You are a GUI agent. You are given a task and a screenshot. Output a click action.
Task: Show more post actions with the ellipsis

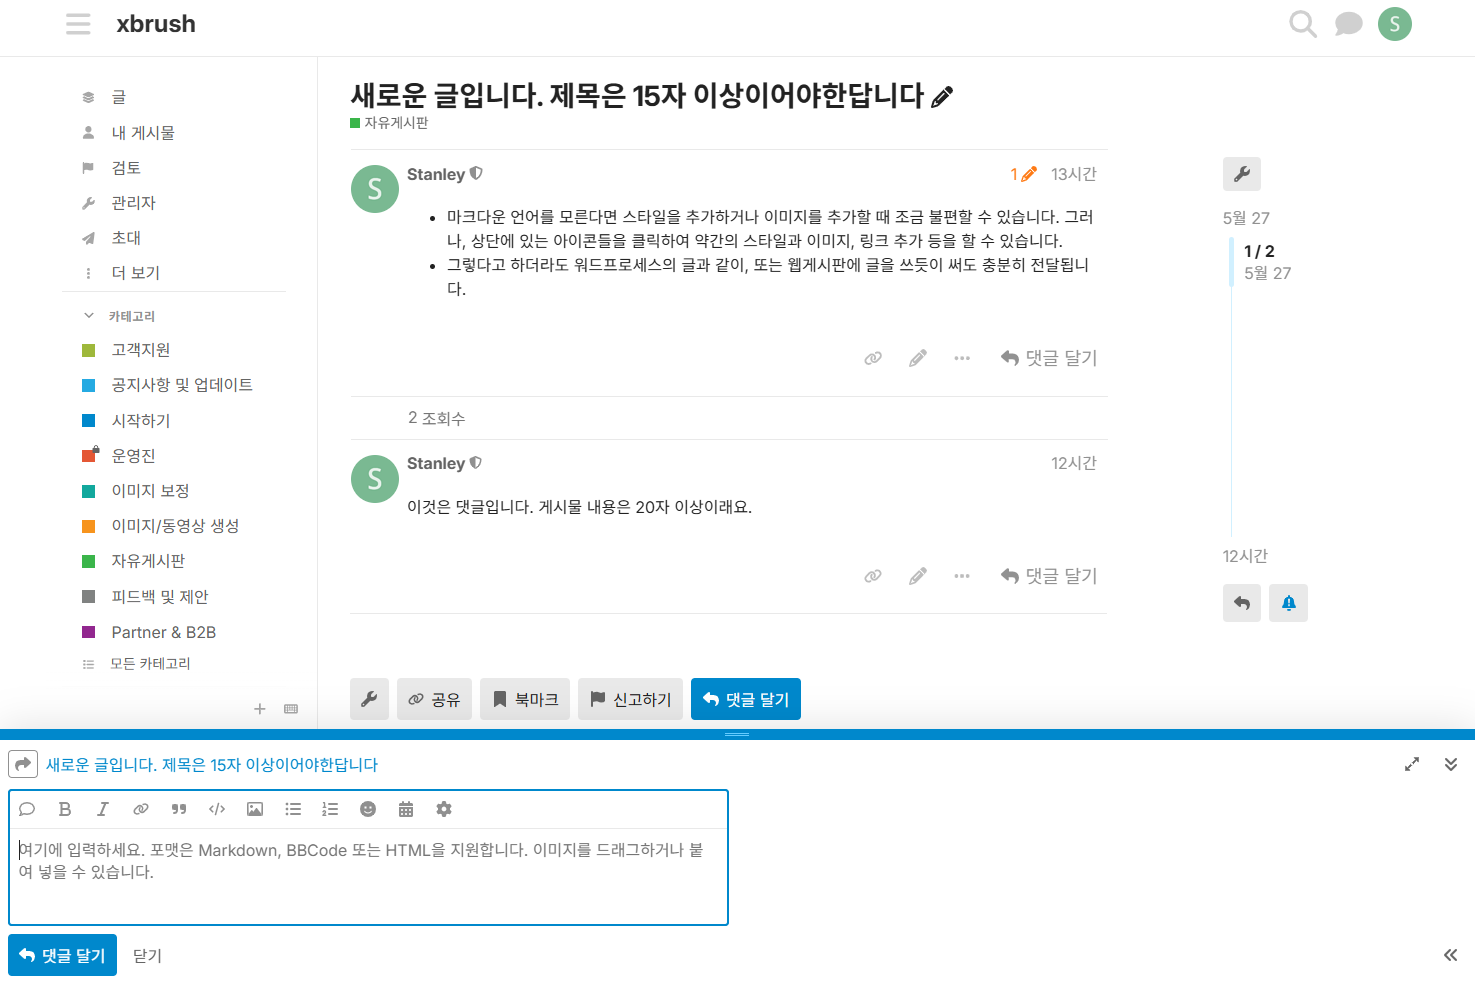961,357
